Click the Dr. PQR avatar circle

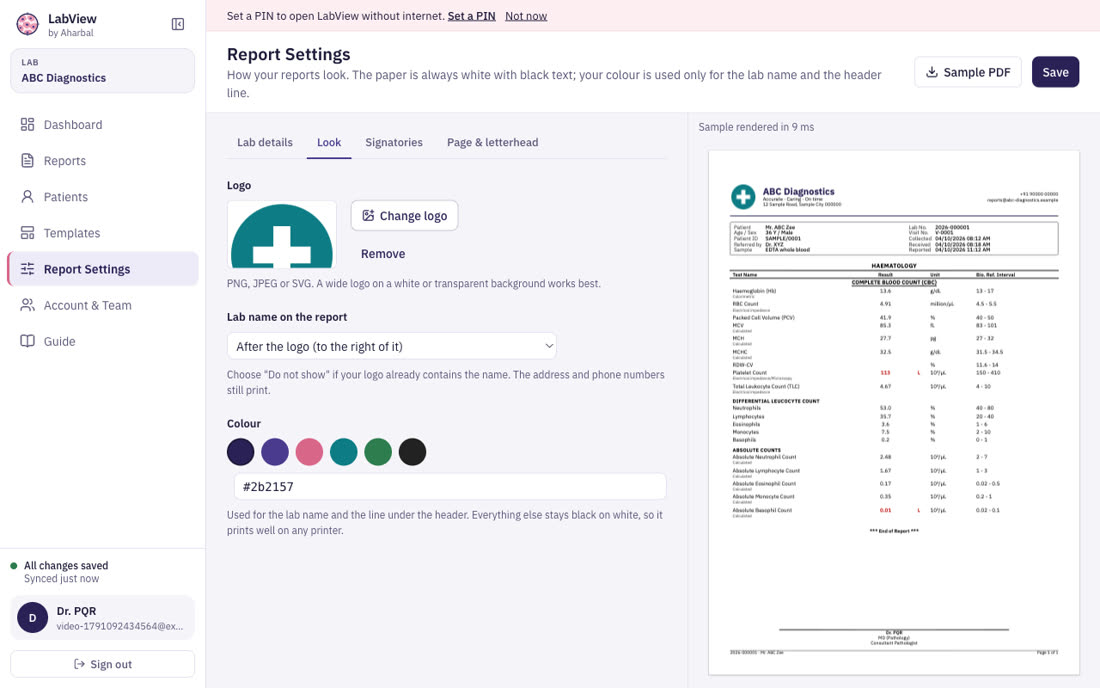click(x=32, y=618)
